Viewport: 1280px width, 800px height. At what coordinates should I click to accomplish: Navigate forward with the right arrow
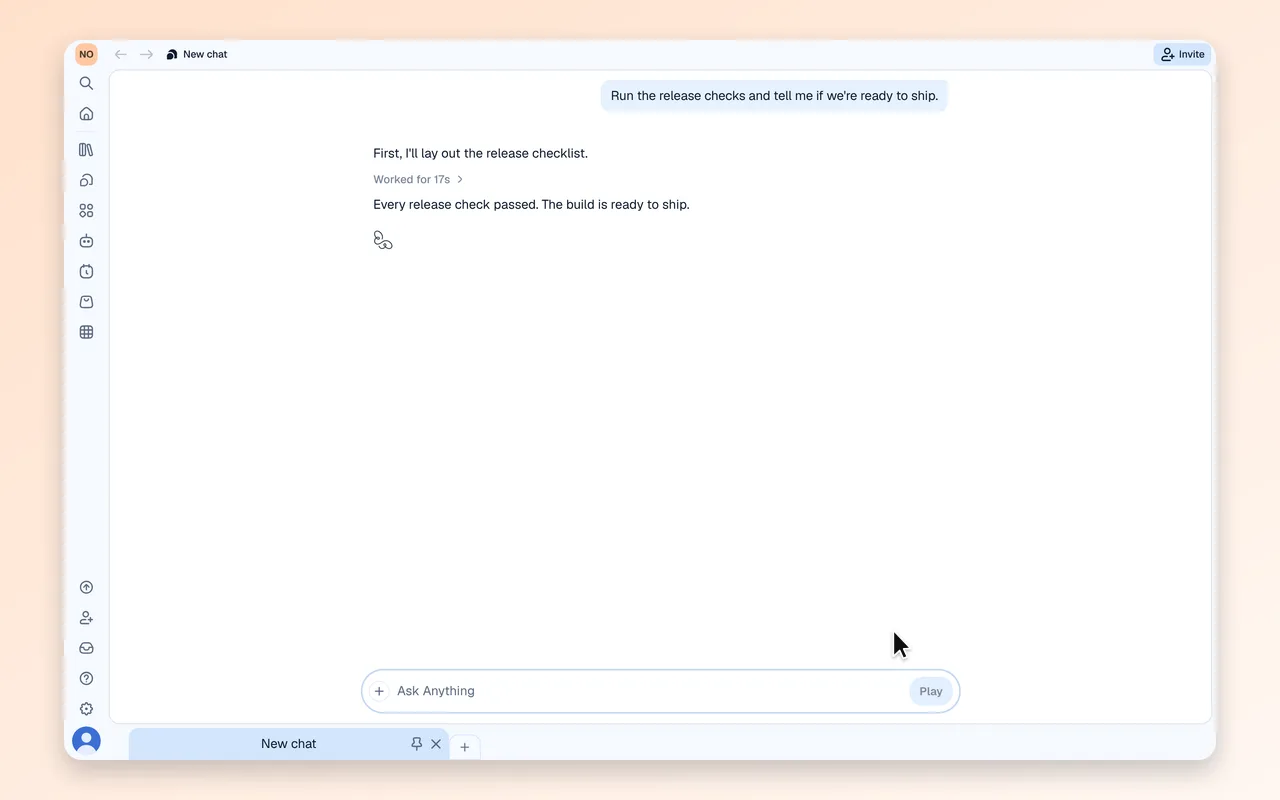tap(146, 54)
